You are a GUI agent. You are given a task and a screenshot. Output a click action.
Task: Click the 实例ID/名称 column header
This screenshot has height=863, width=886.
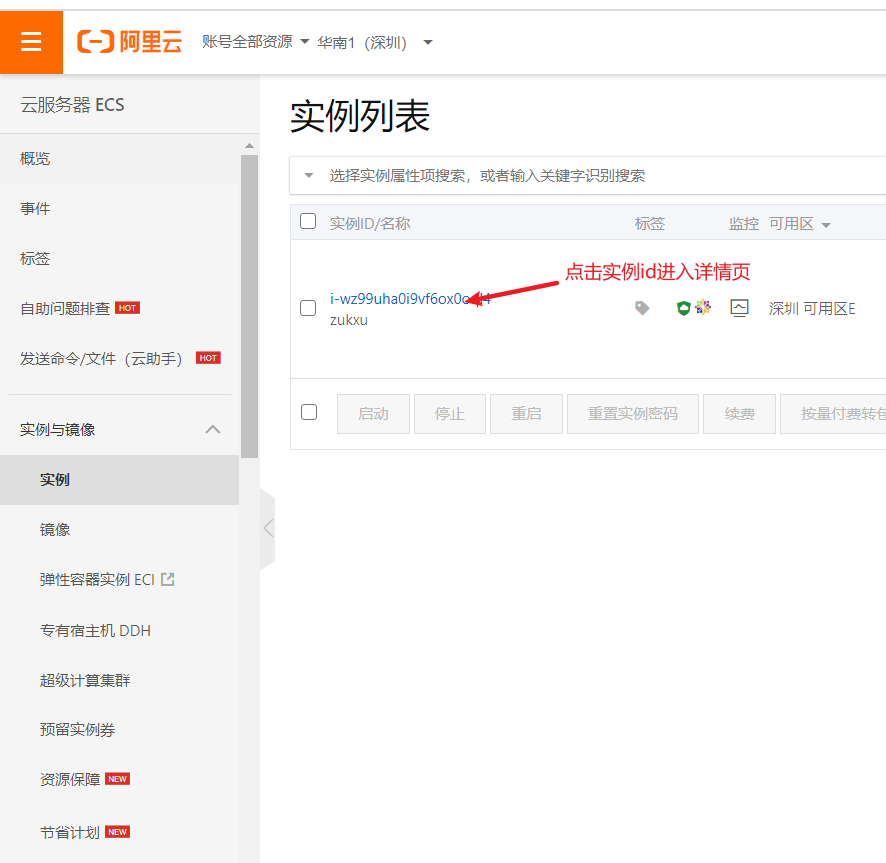click(370, 224)
